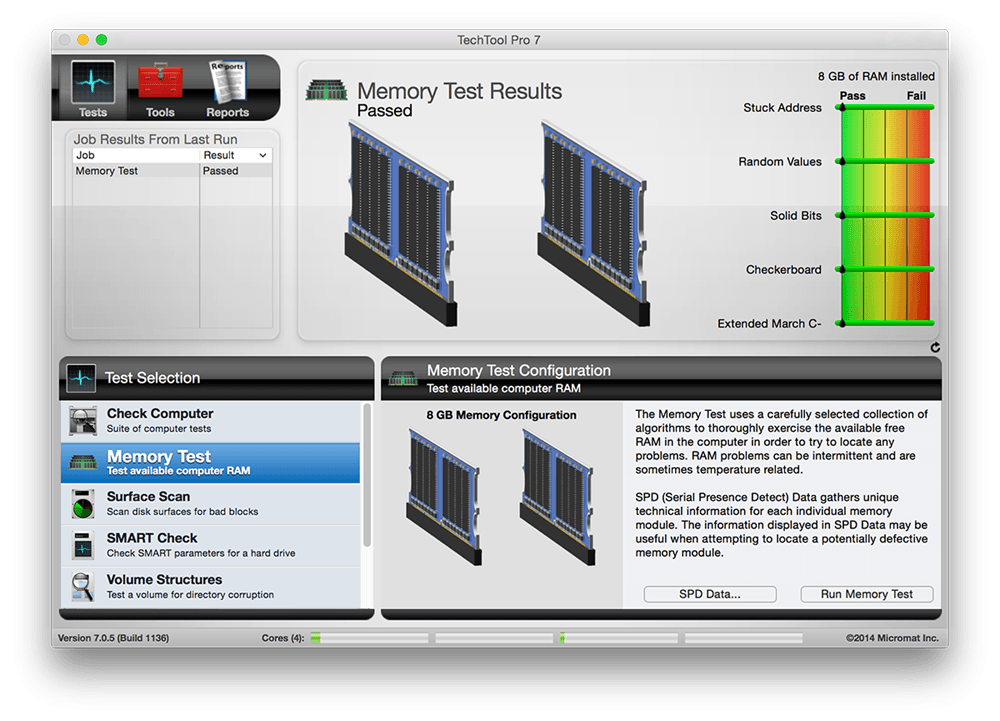Click the 'Pass' graph column label
The image size is (1000, 721).
(853, 96)
